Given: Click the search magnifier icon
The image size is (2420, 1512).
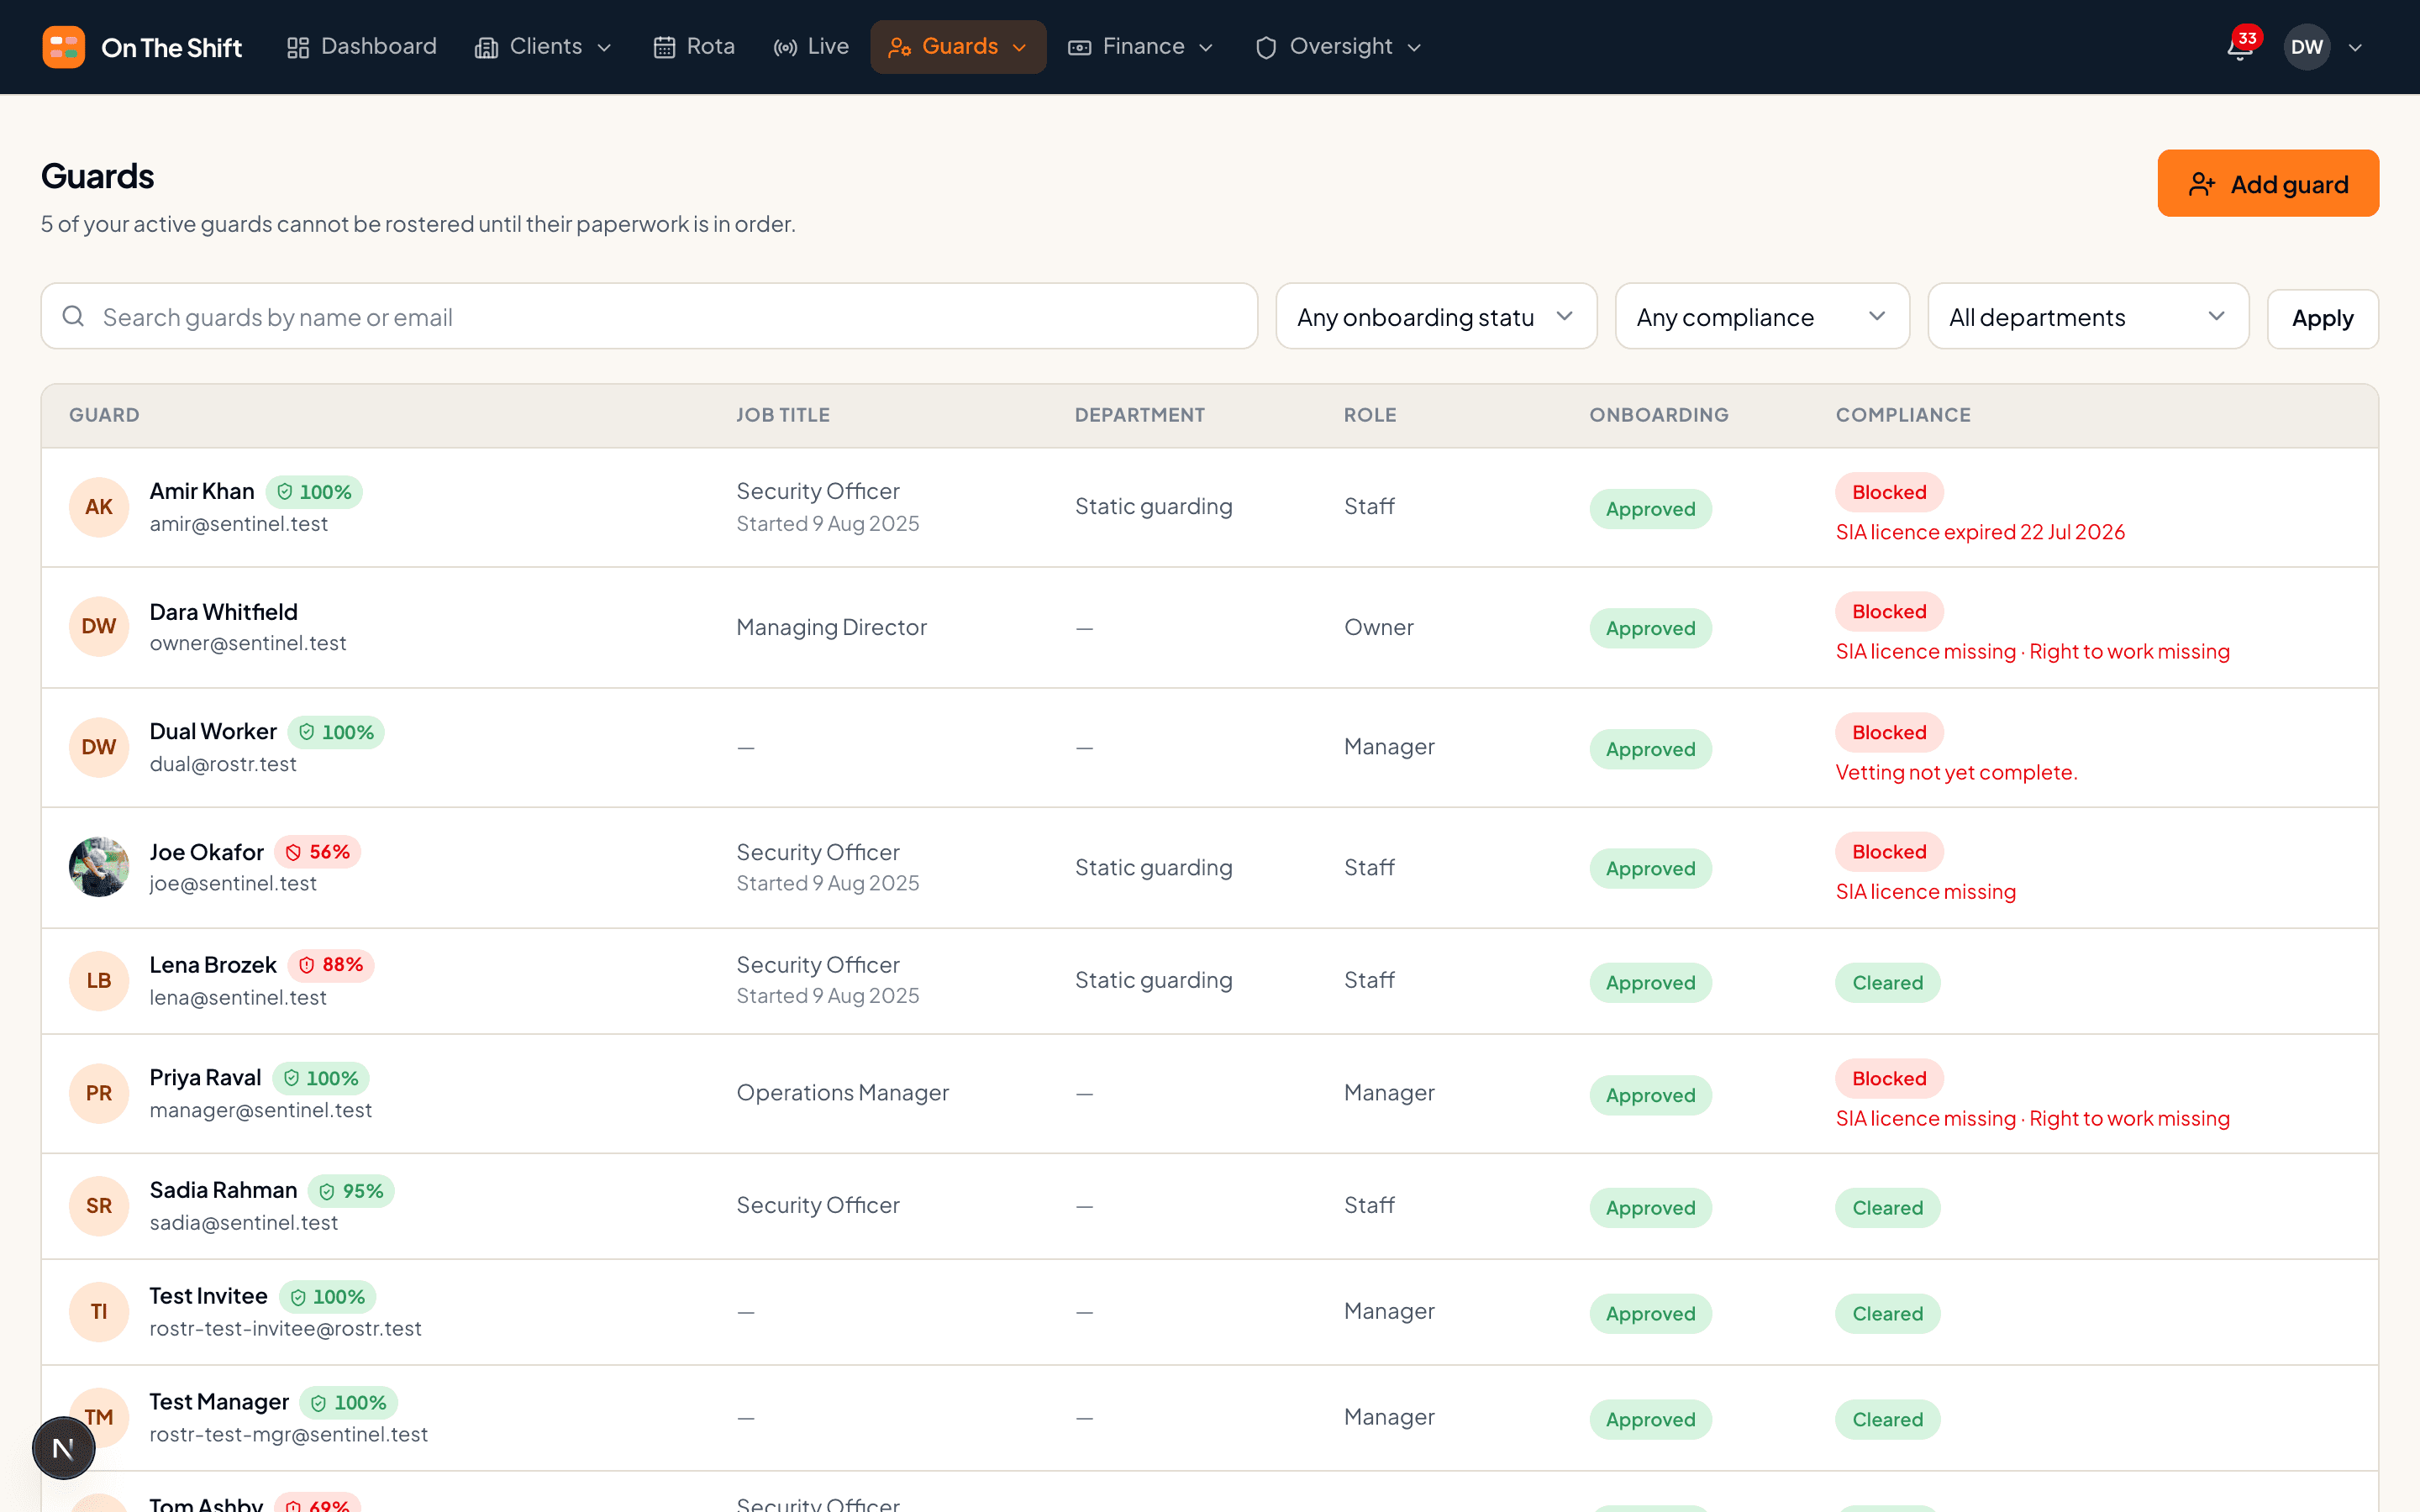Looking at the screenshot, I should point(73,316).
